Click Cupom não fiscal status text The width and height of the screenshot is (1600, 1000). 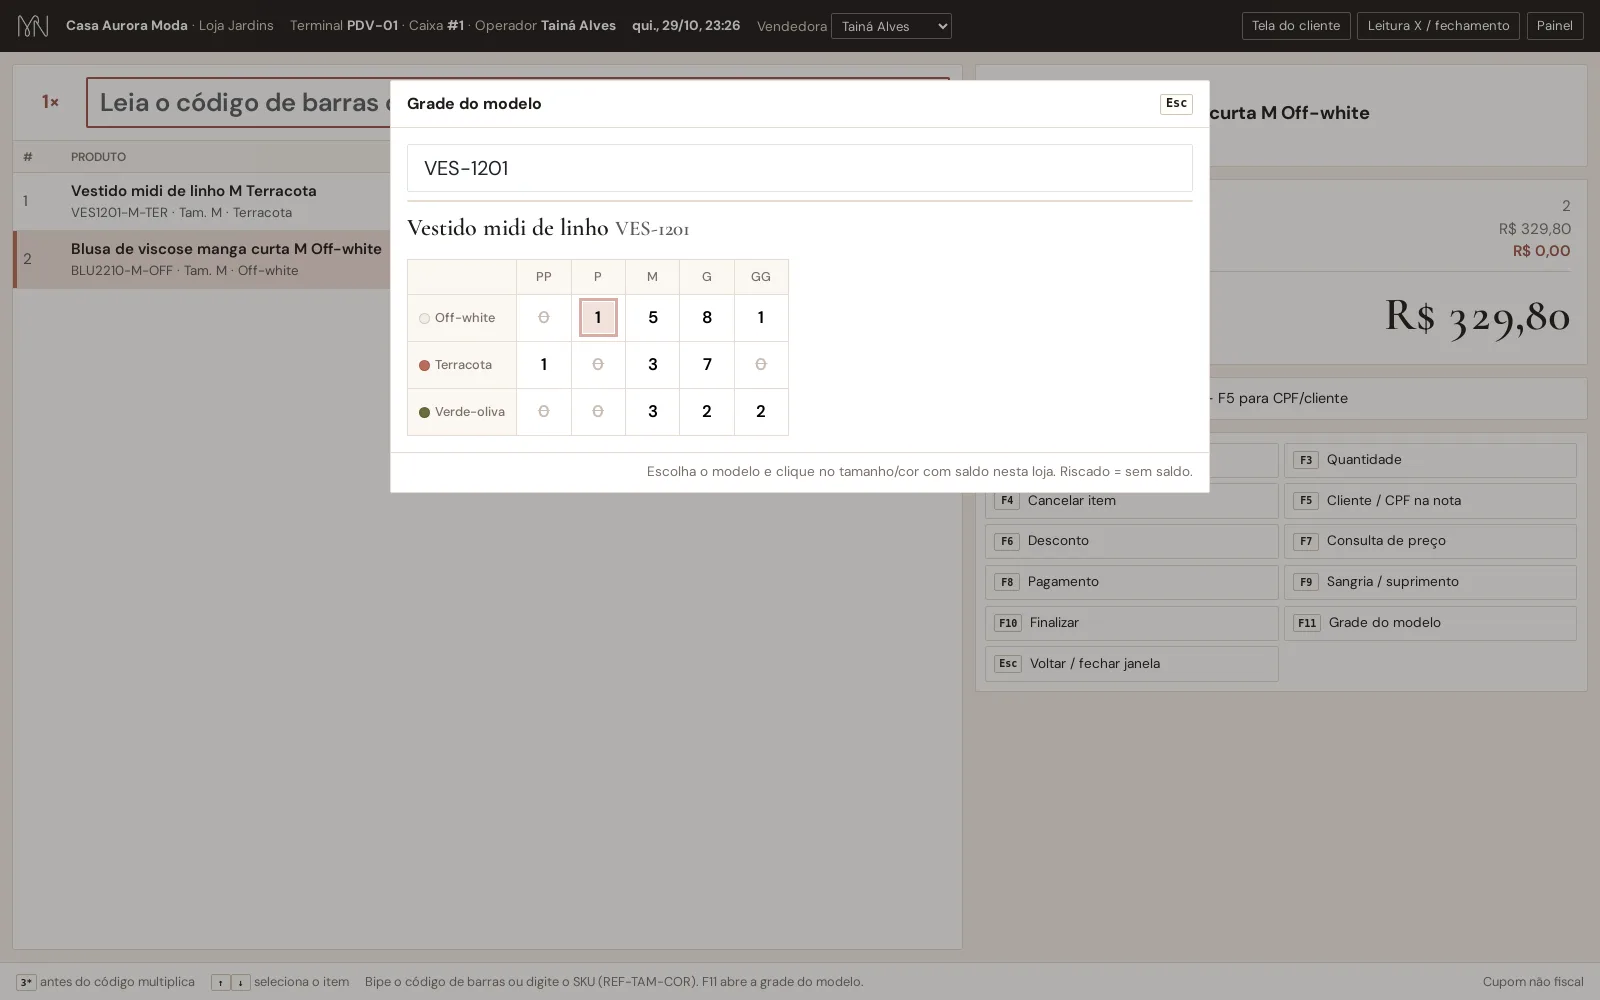1533,982
